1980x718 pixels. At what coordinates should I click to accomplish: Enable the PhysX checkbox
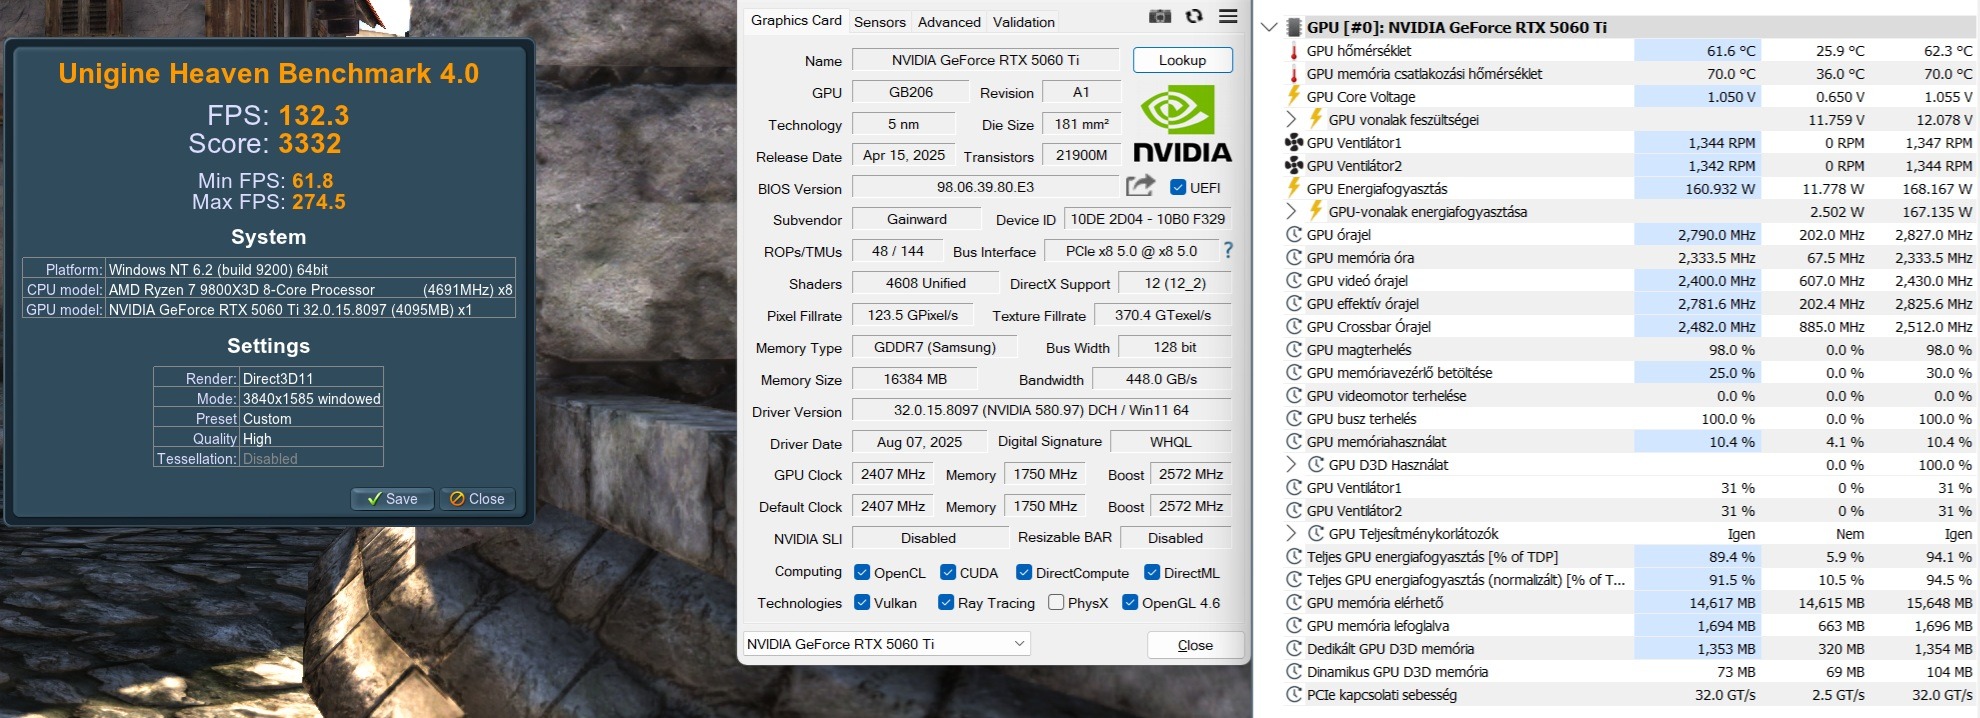click(x=1056, y=602)
